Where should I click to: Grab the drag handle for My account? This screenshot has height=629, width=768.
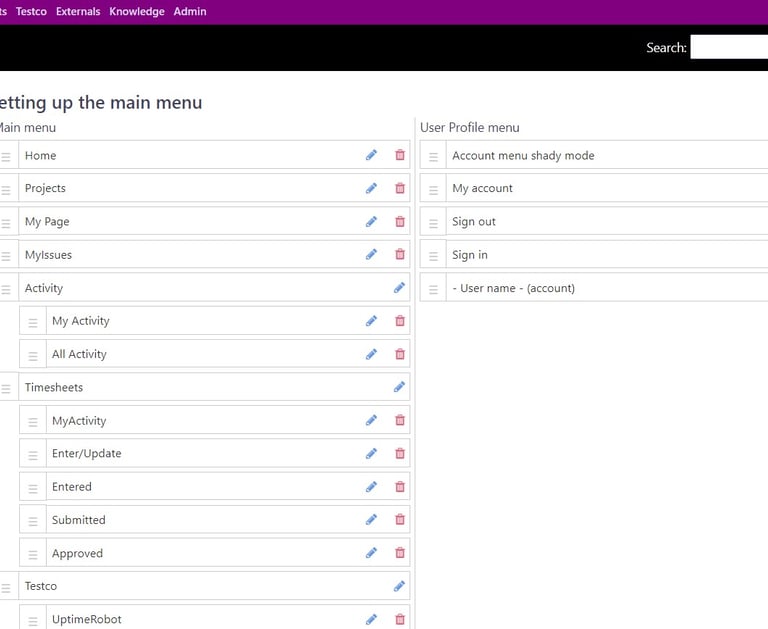433,190
